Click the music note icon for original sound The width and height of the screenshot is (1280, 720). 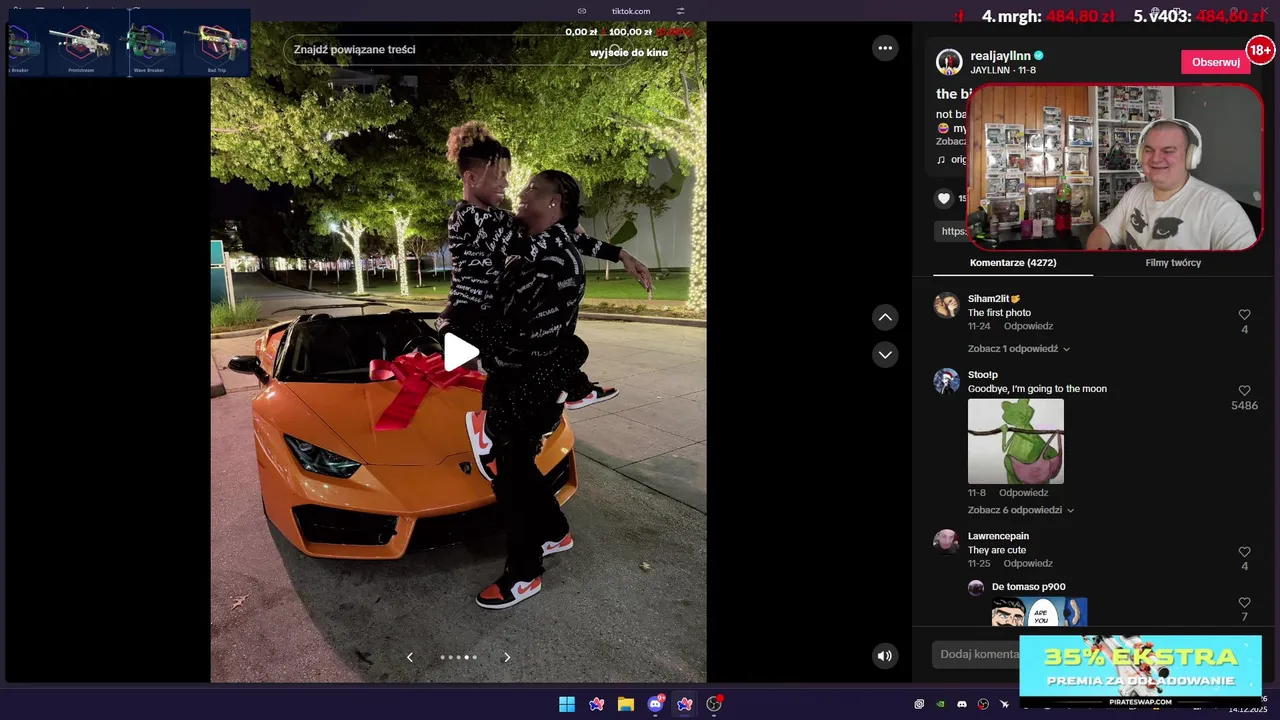click(x=941, y=160)
